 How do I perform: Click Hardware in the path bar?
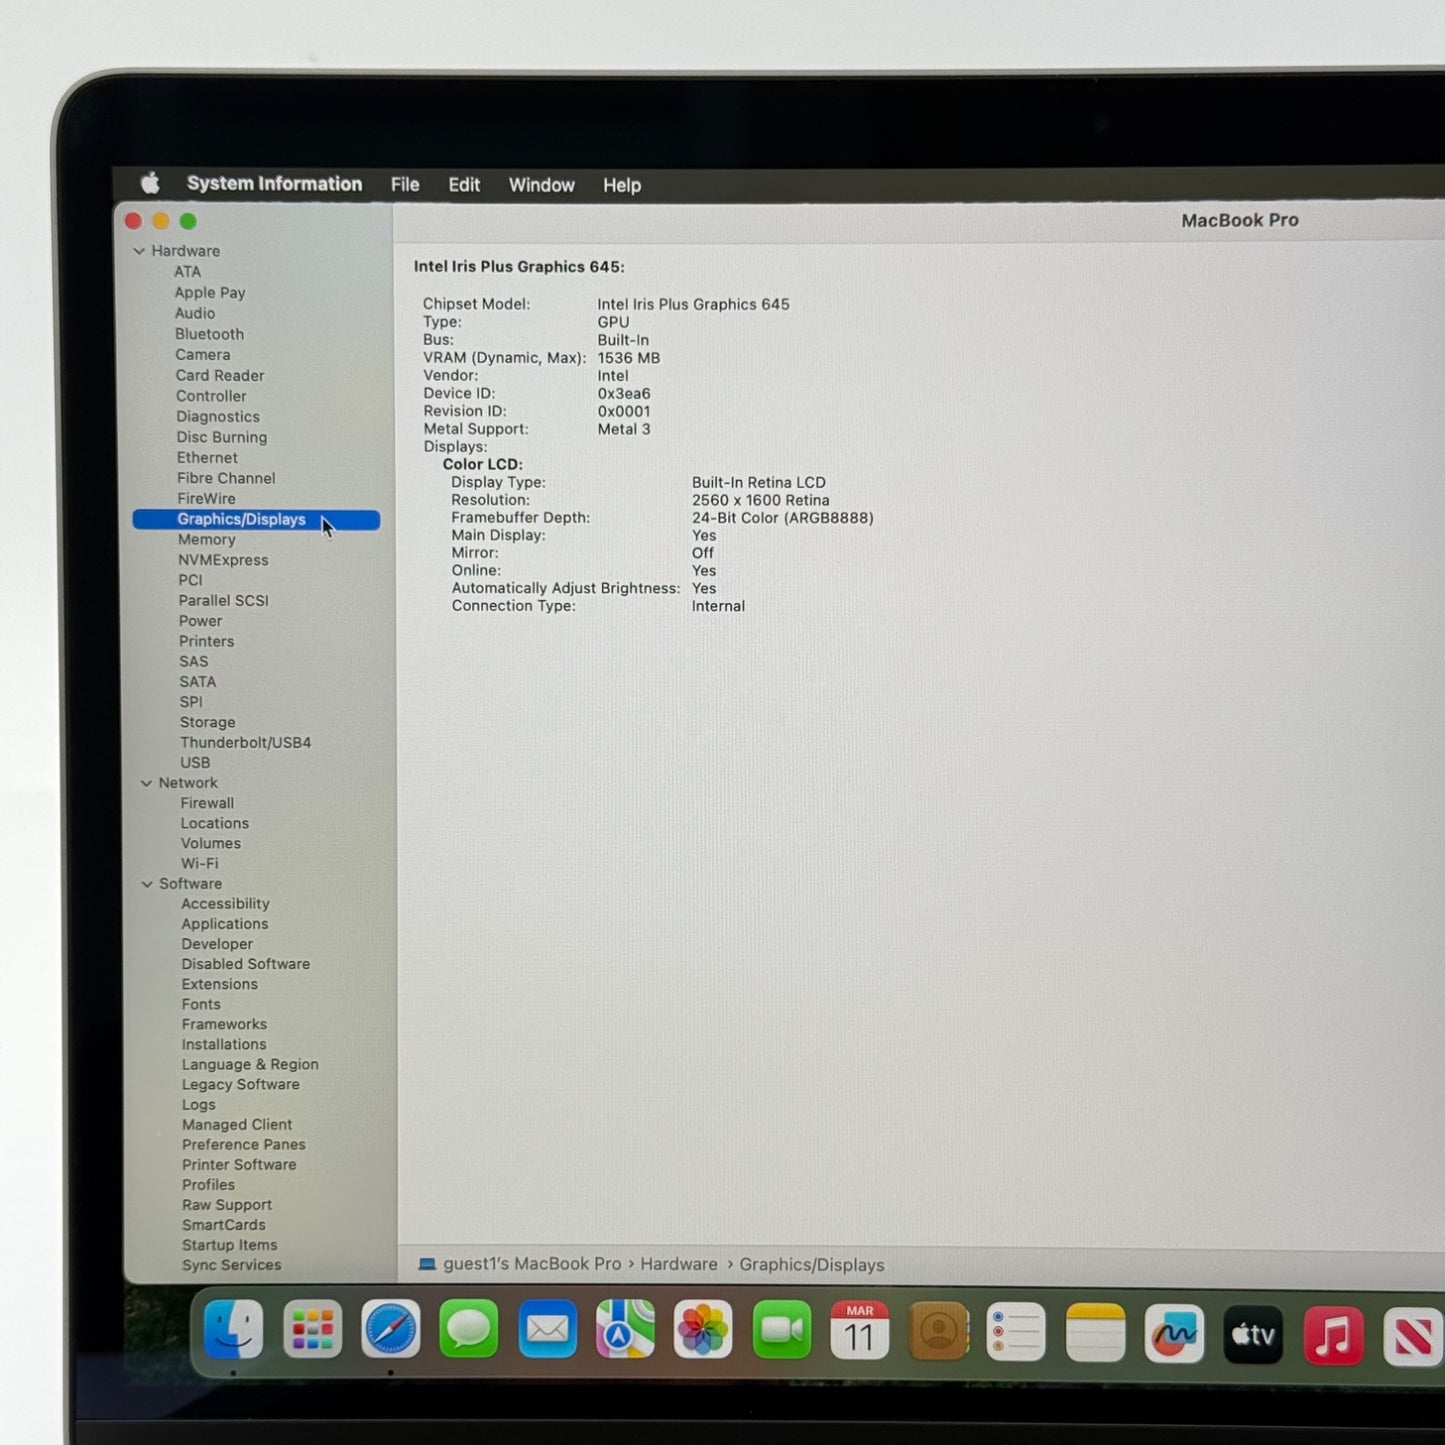point(679,1264)
